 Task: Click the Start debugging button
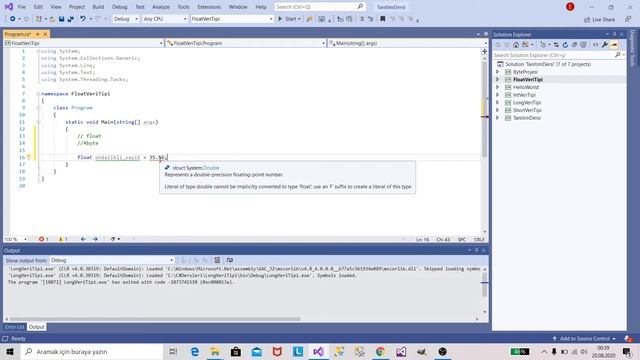tap(289, 19)
